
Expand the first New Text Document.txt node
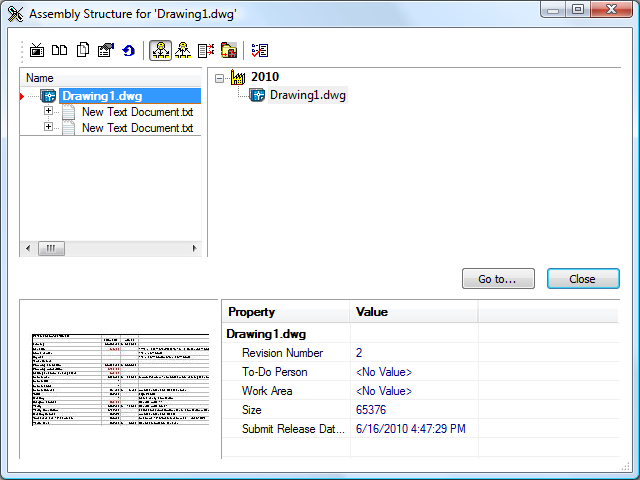pos(48,112)
